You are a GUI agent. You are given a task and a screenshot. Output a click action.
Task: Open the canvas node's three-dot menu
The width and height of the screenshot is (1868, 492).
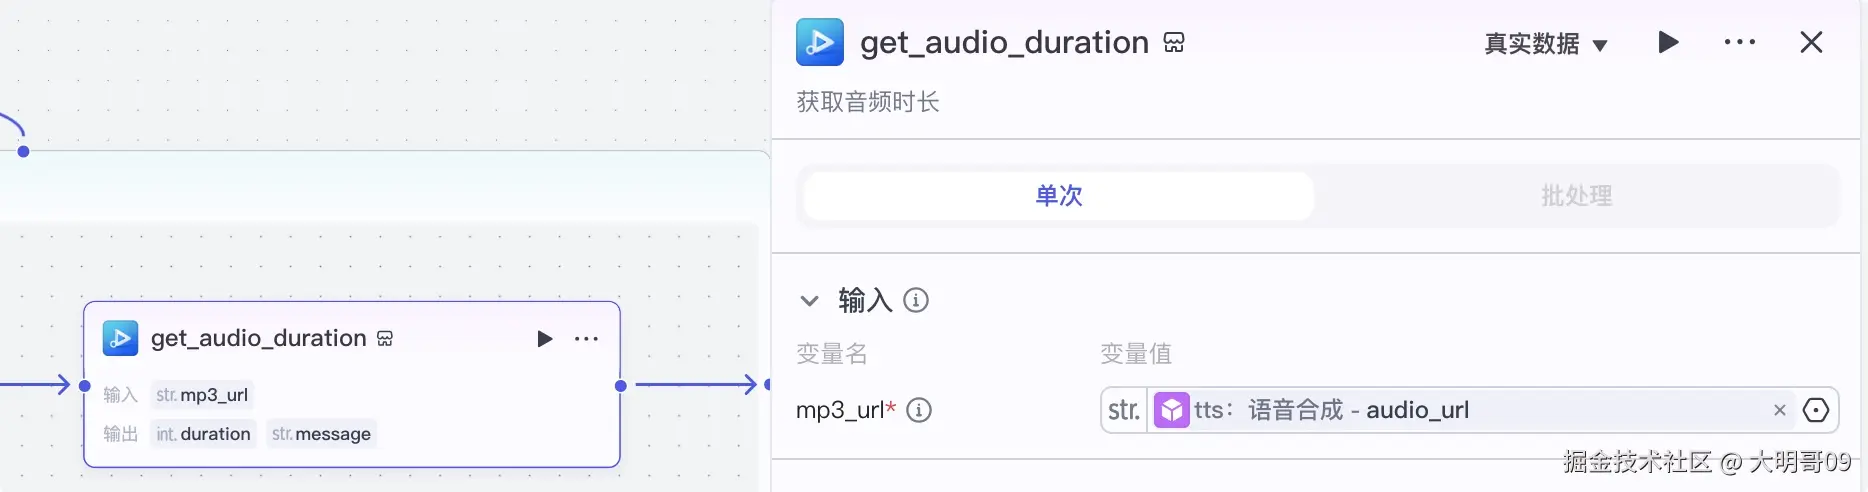pos(586,339)
